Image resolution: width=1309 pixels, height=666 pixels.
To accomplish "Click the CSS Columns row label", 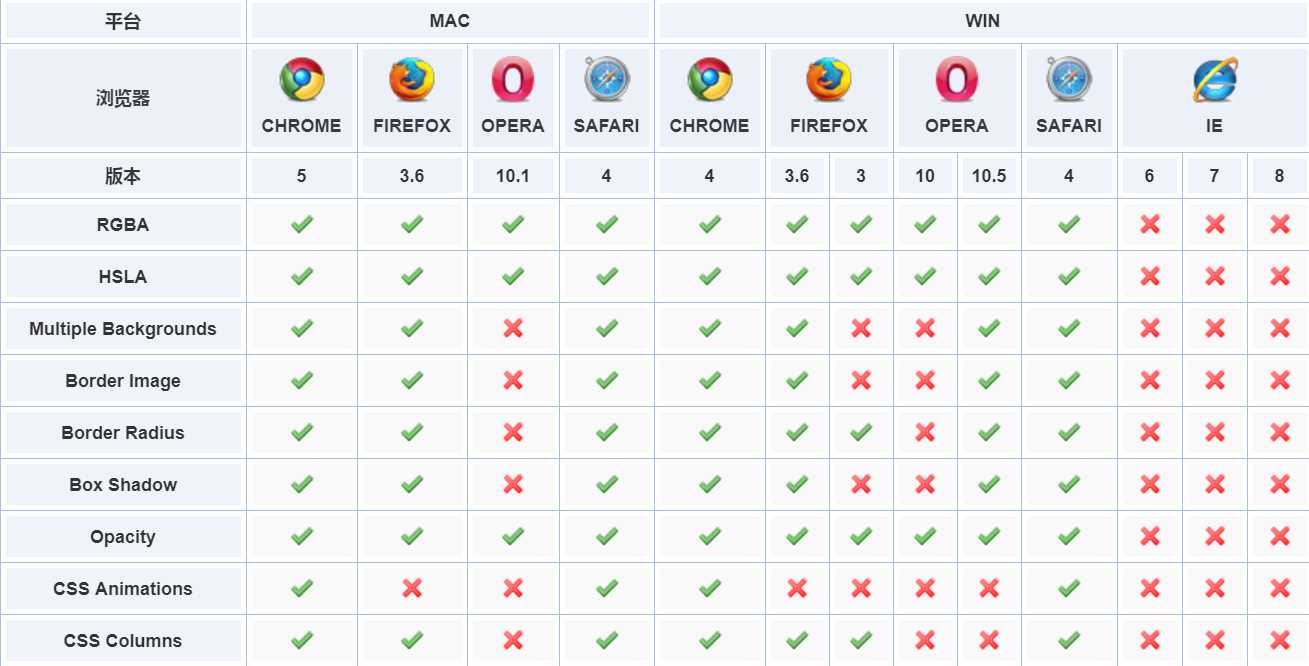I will pos(123,641).
